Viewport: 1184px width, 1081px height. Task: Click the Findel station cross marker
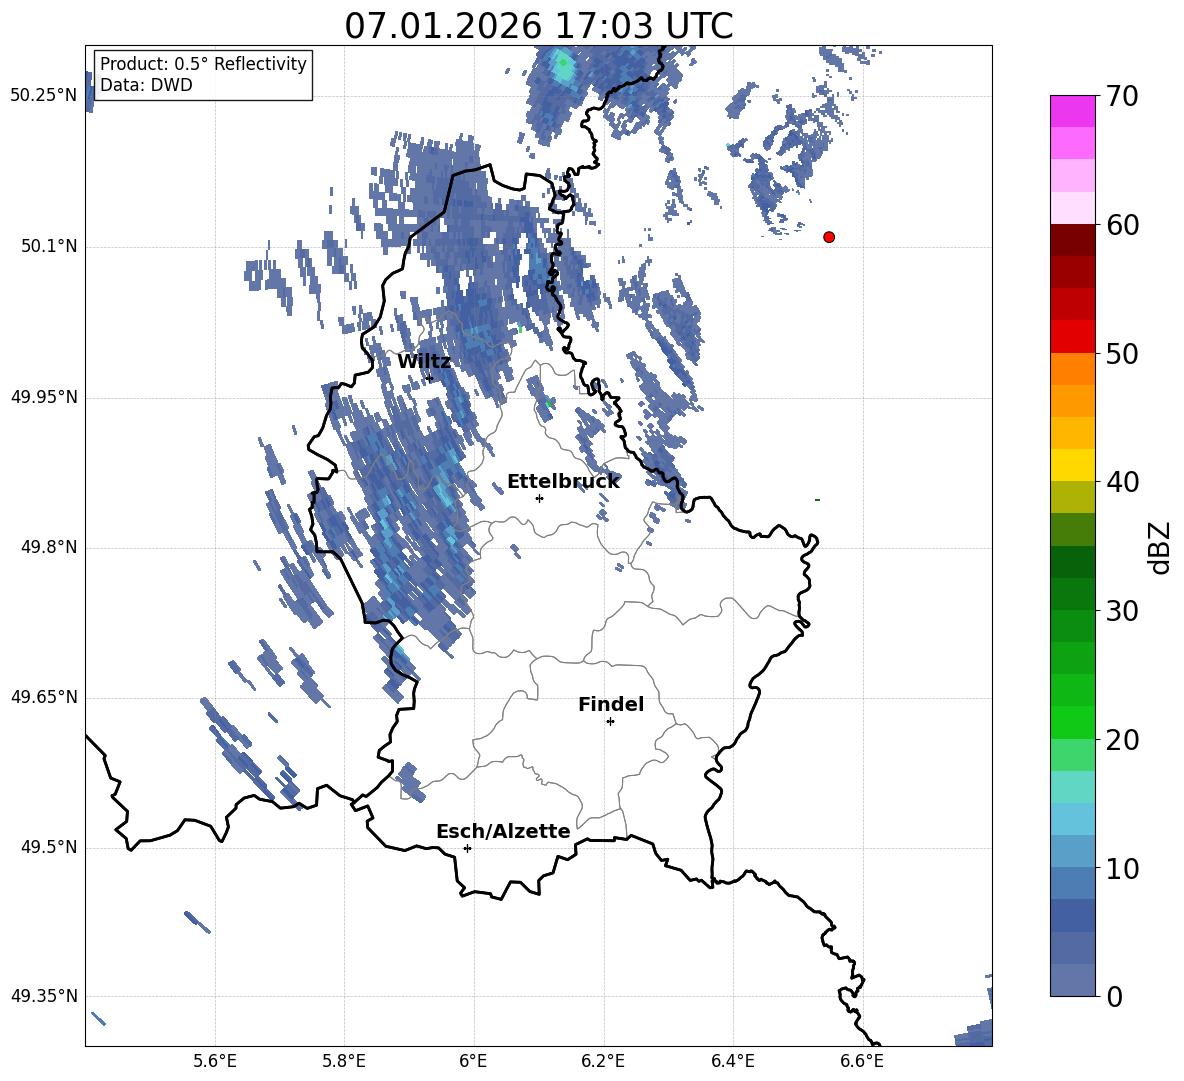(x=610, y=722)
